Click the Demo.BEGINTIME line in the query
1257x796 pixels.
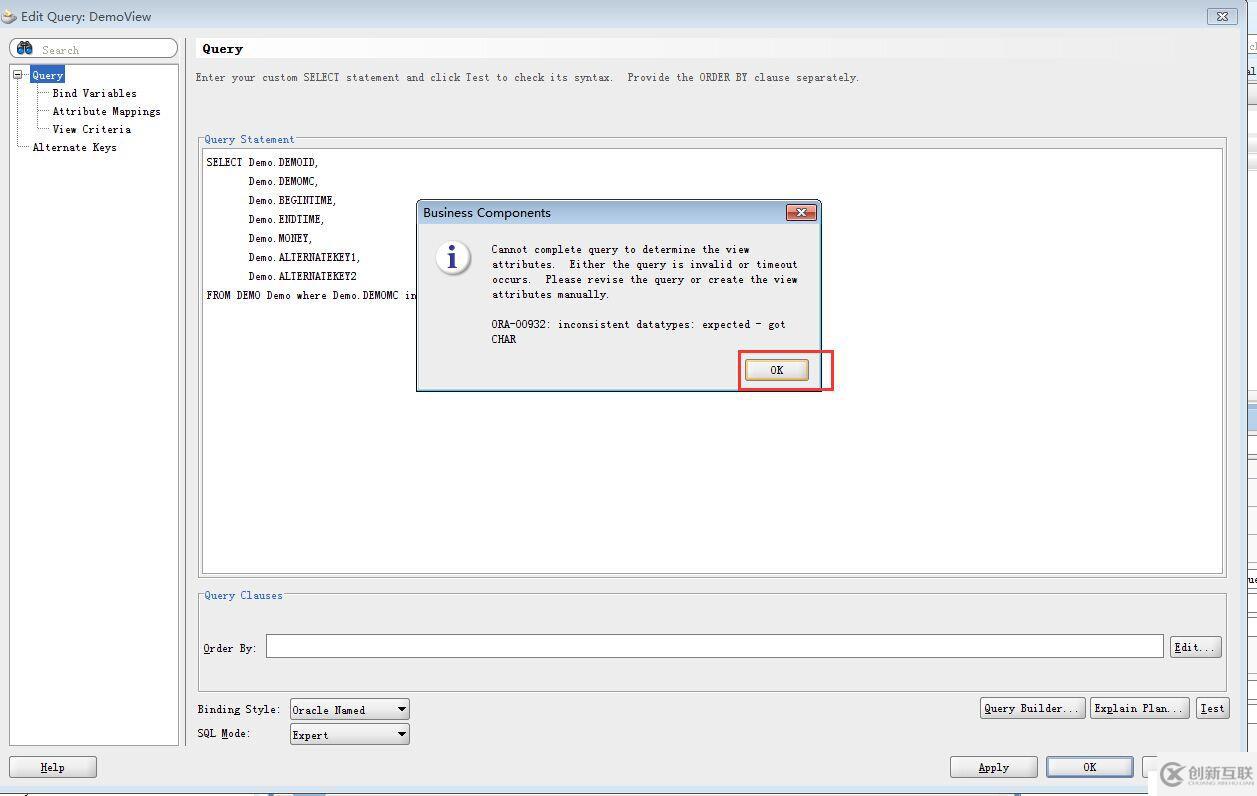click(x=292, y=200)
